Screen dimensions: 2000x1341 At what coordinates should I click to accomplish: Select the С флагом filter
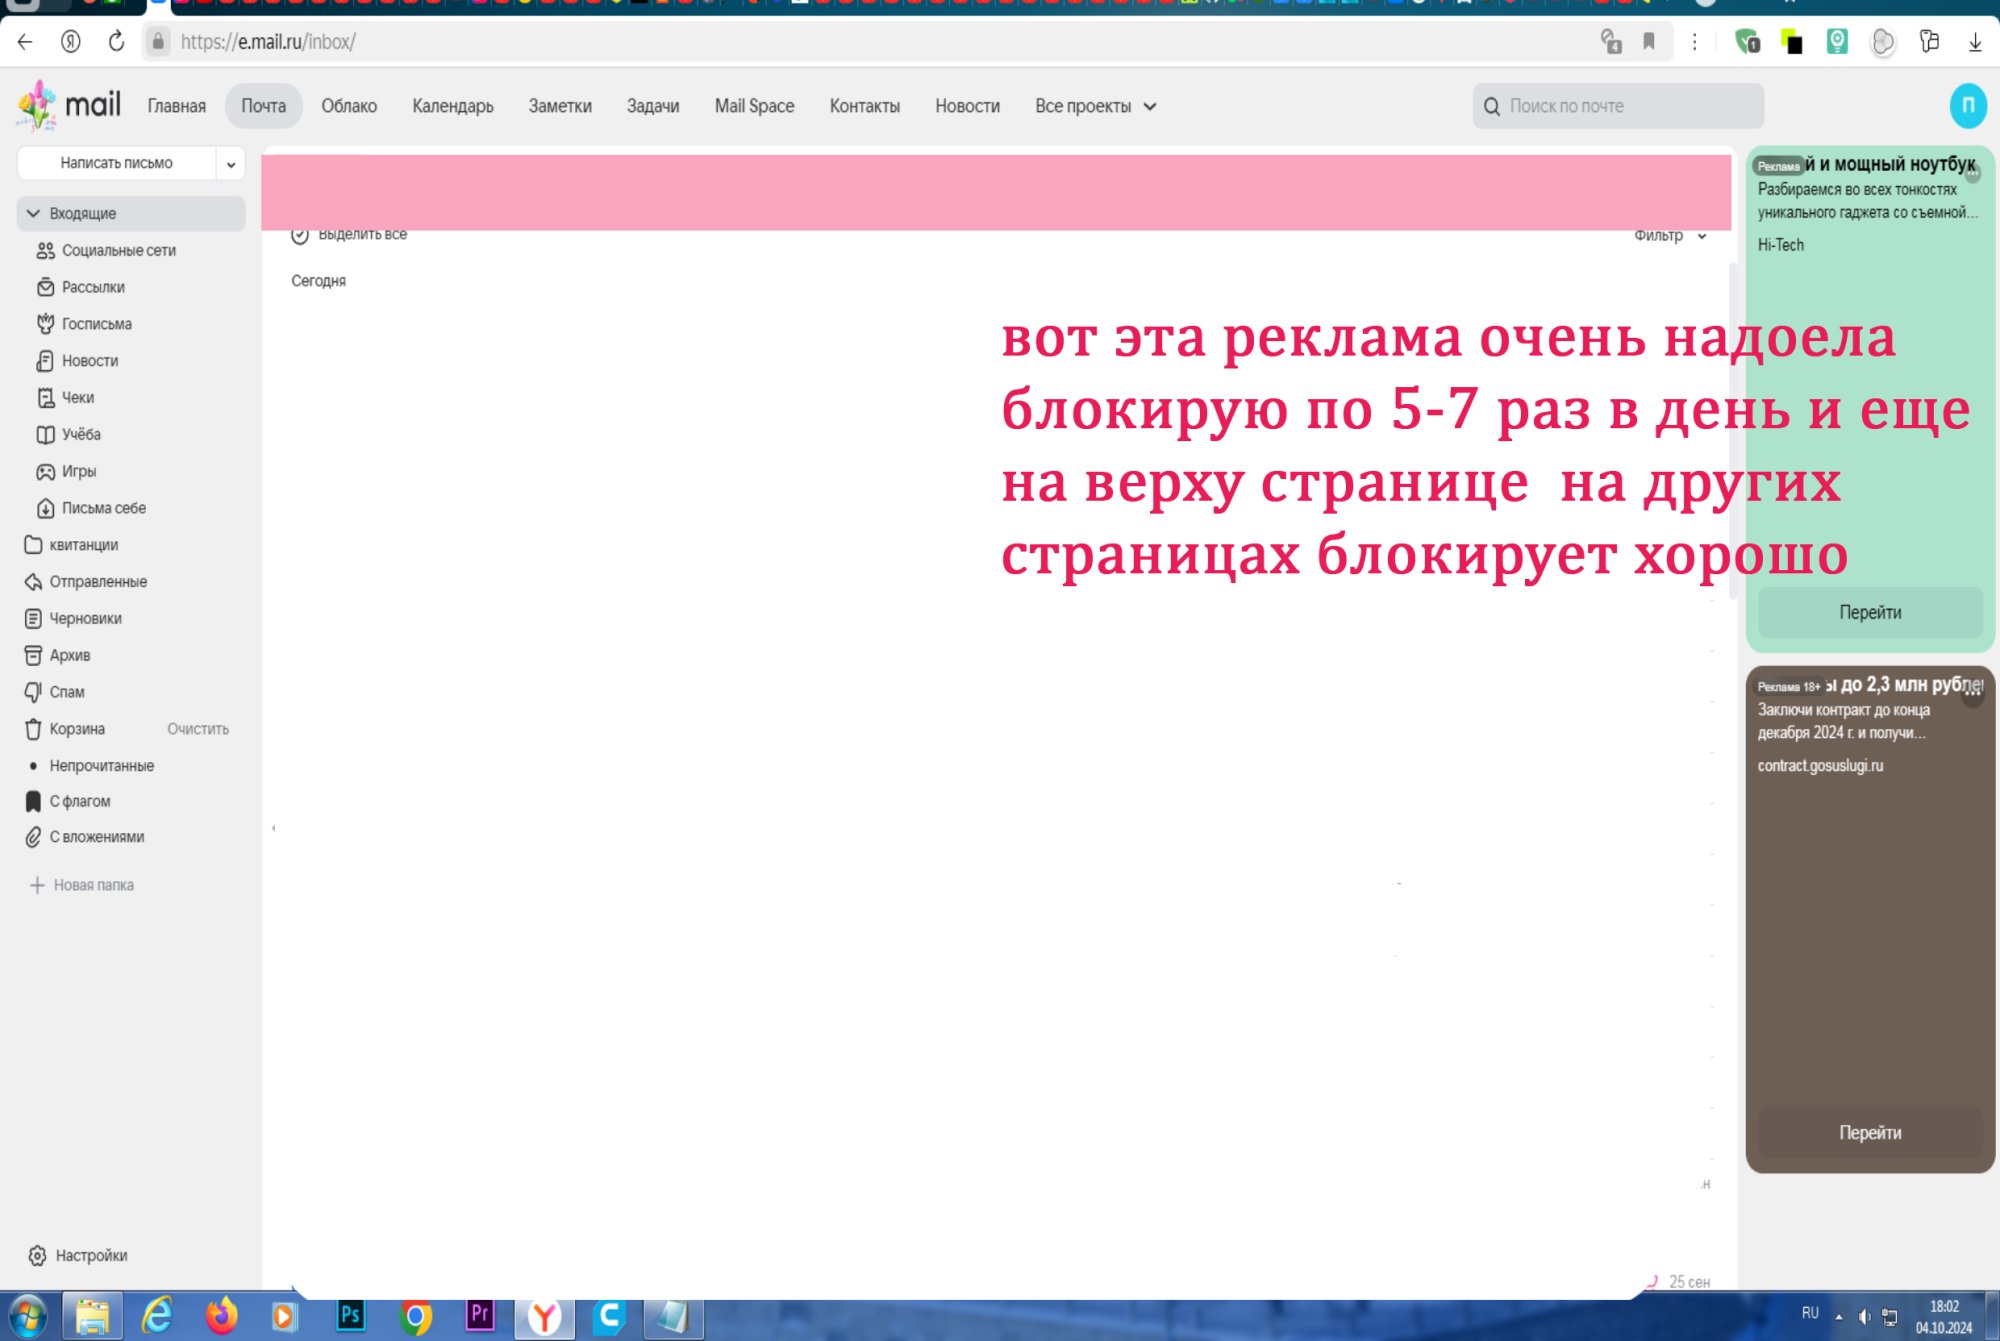coord(79,800)
